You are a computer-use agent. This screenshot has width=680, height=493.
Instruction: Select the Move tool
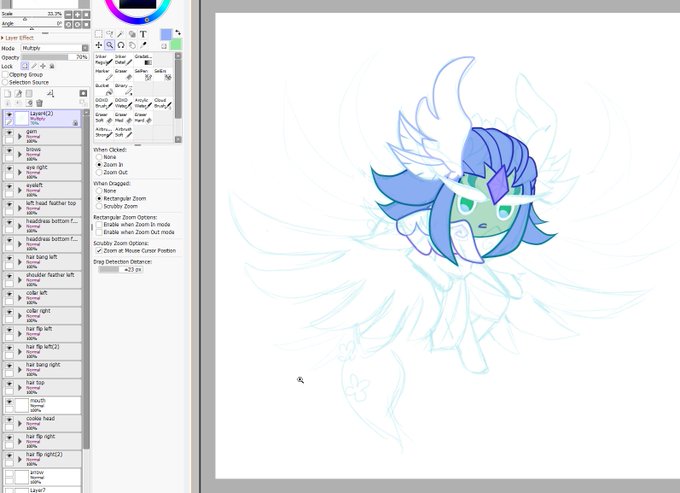tap(98, 45)
